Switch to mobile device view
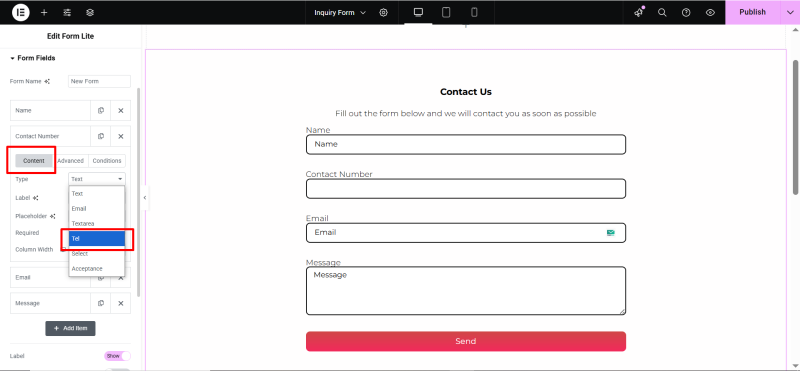The width and height of the screenshot is (800, 371). 474,12
